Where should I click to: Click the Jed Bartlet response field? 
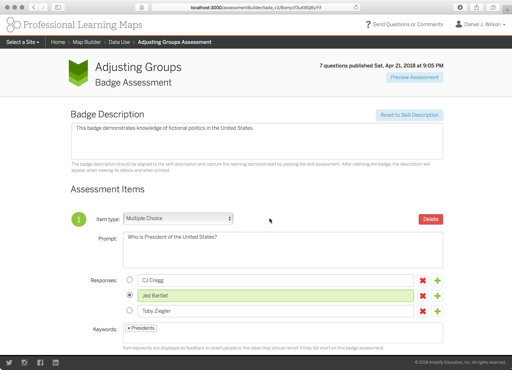pyautogui.click(x=276, y=296)
